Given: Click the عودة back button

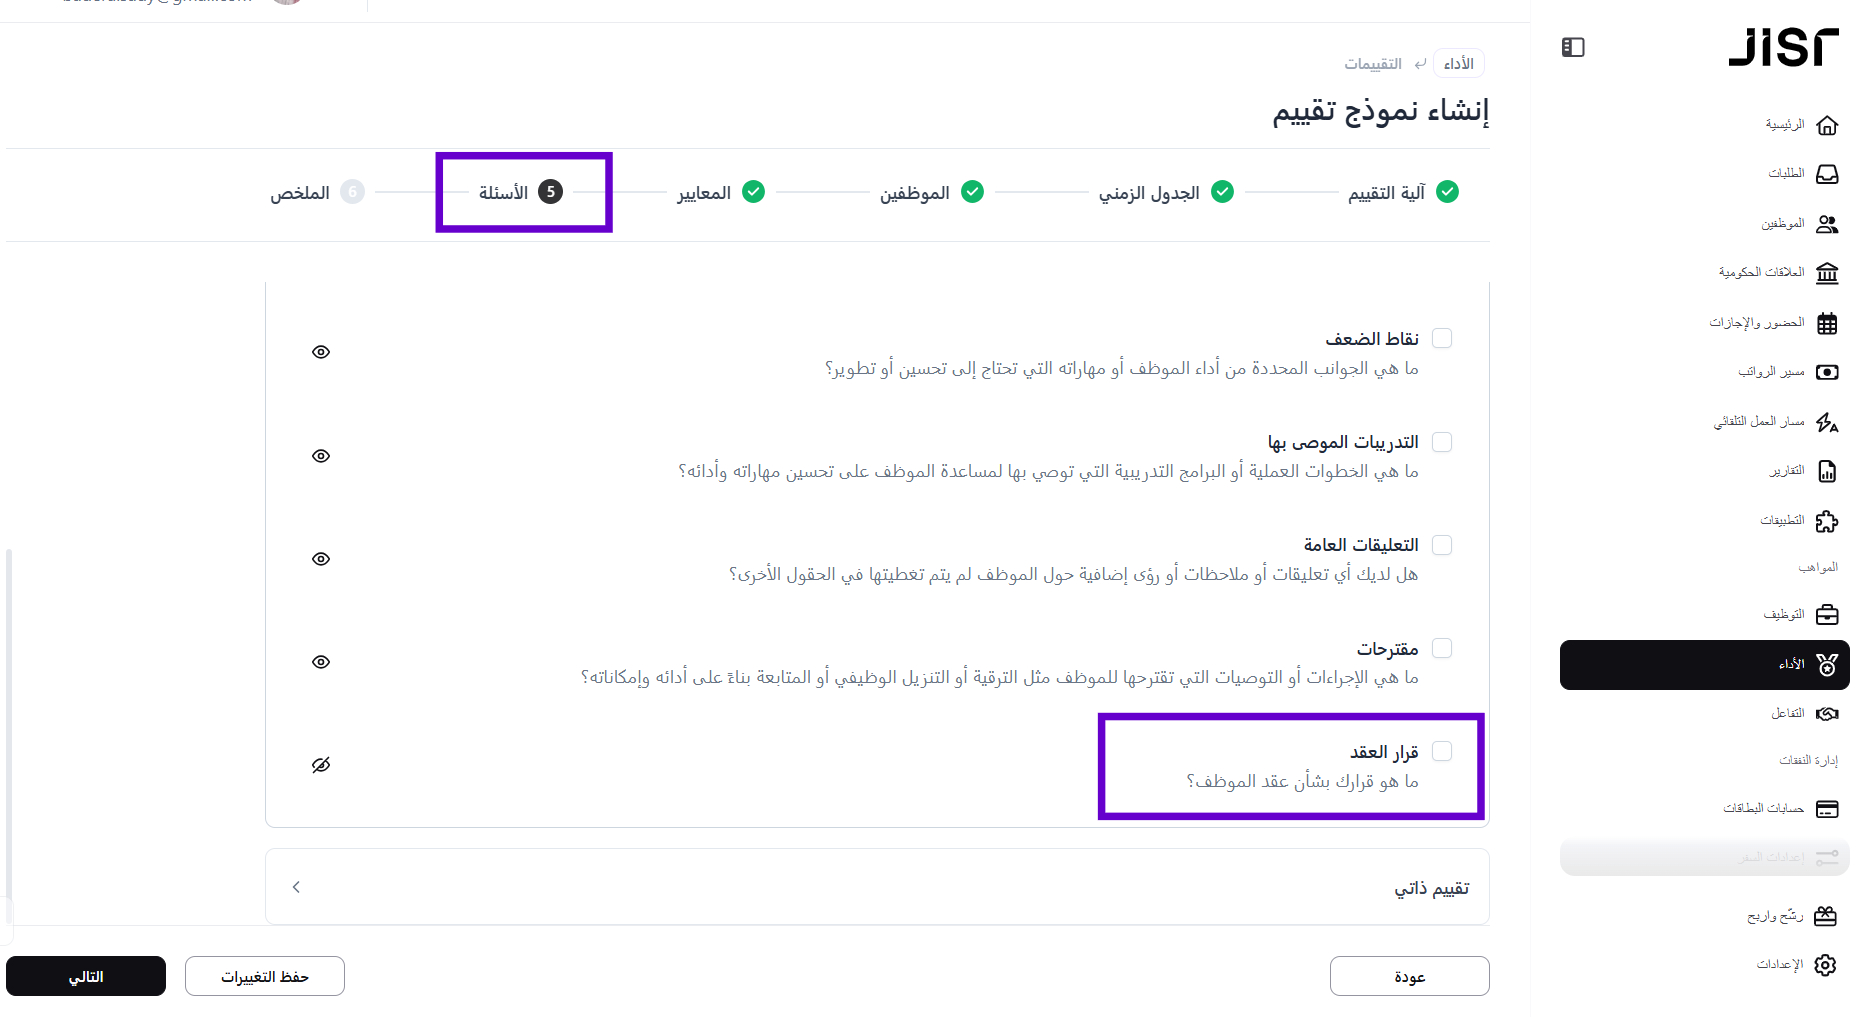Looking at the screenshot, I should click(1409, 976).
